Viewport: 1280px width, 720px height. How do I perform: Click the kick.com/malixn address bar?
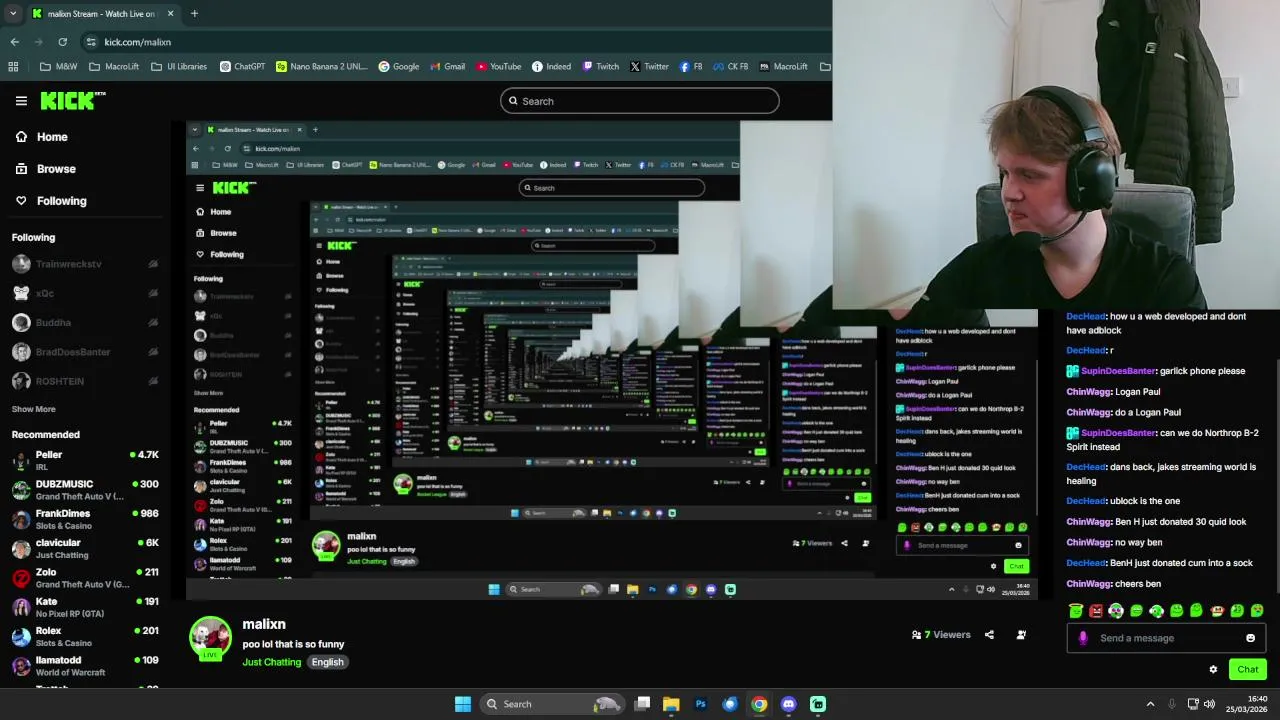pyautogui.click(x=138, y=42)
